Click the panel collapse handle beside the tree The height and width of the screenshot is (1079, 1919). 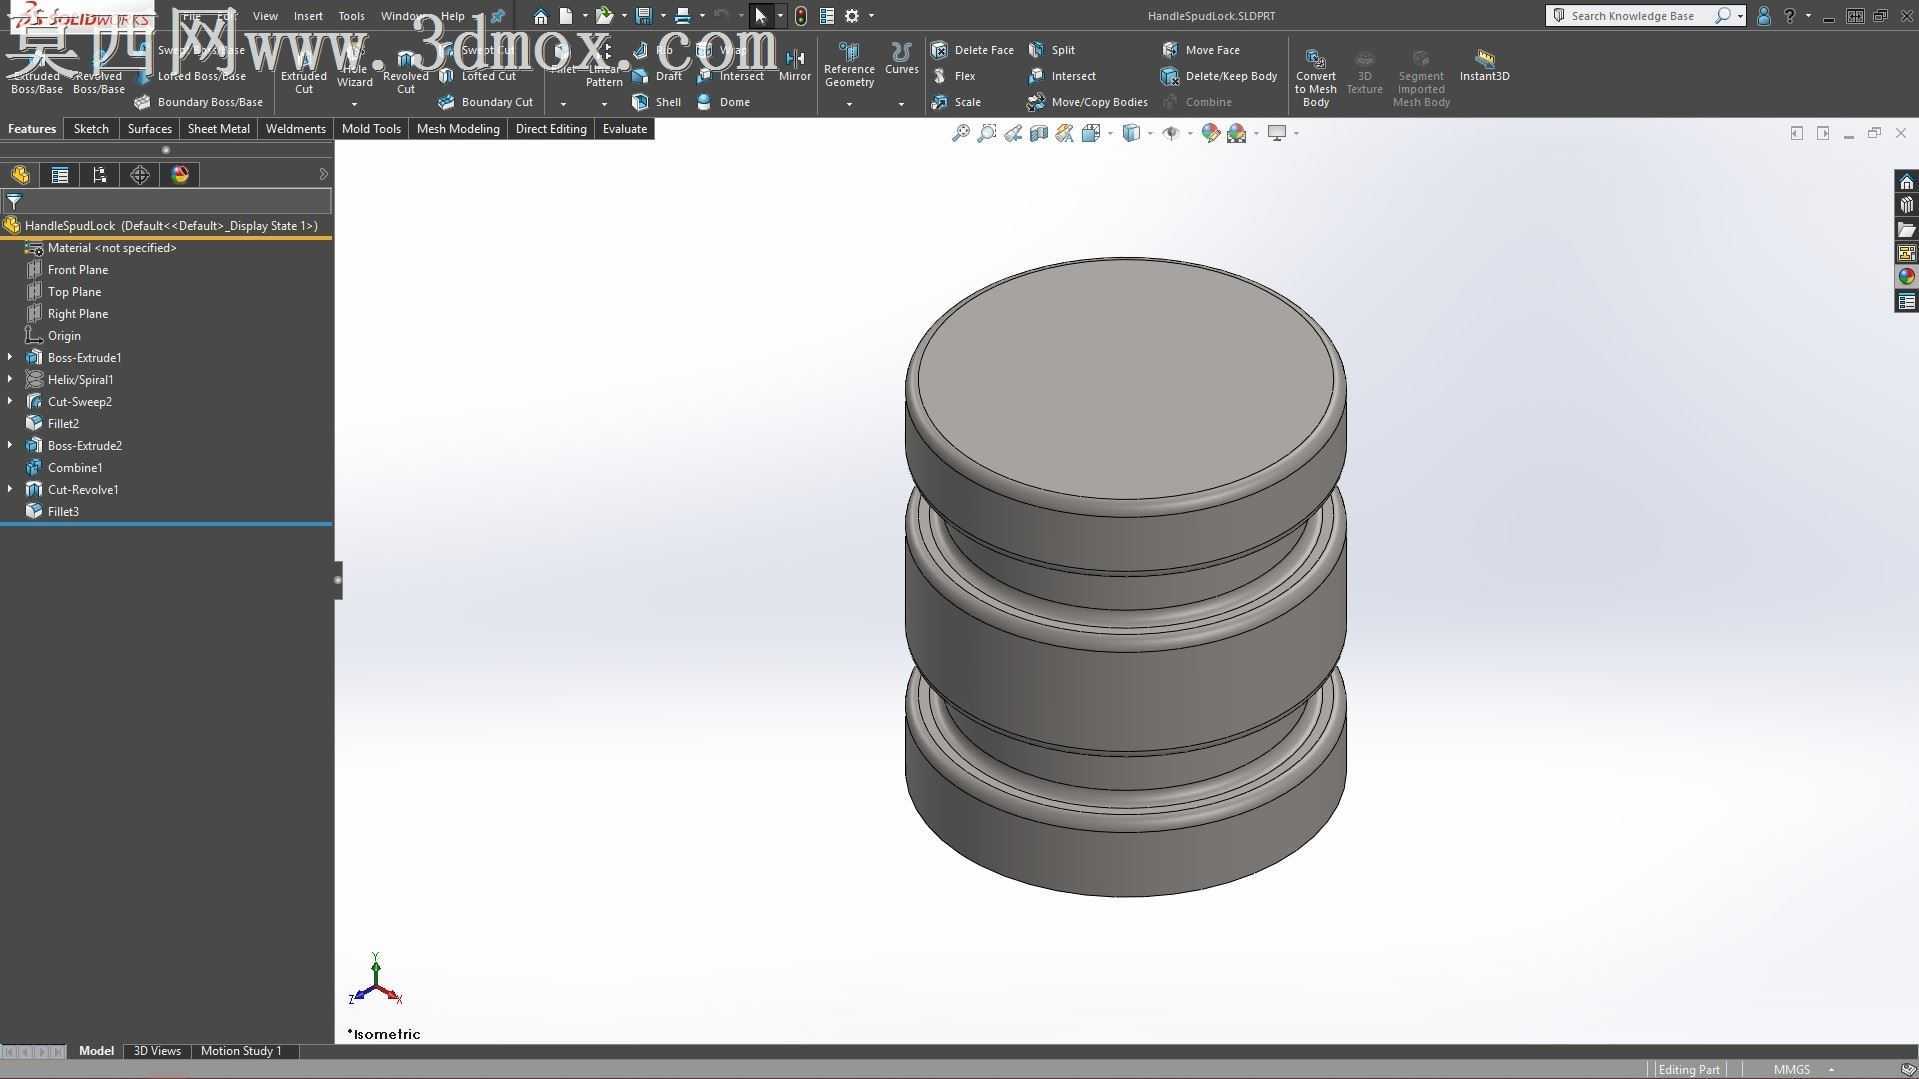[x=338, y=580]
